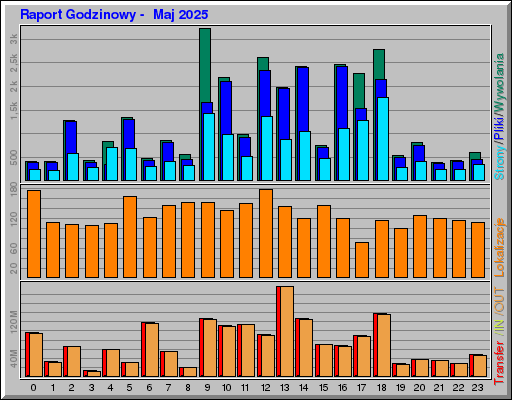Click the hour label "19" on the x-axis
Viewport: 512px width, 400px height.
(400, 388)
